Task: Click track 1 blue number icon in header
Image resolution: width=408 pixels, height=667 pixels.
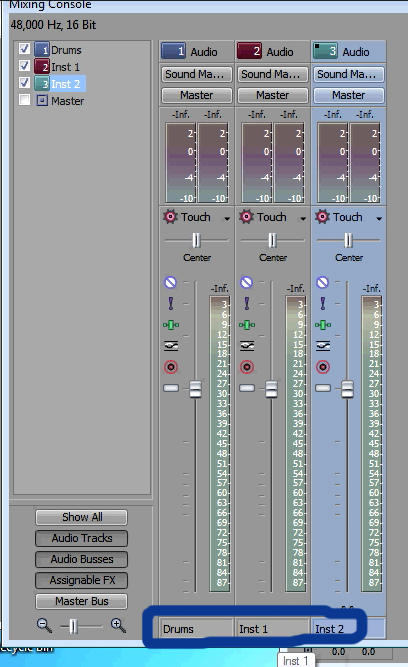Action: pyautogui.click(x=174, y=51)
